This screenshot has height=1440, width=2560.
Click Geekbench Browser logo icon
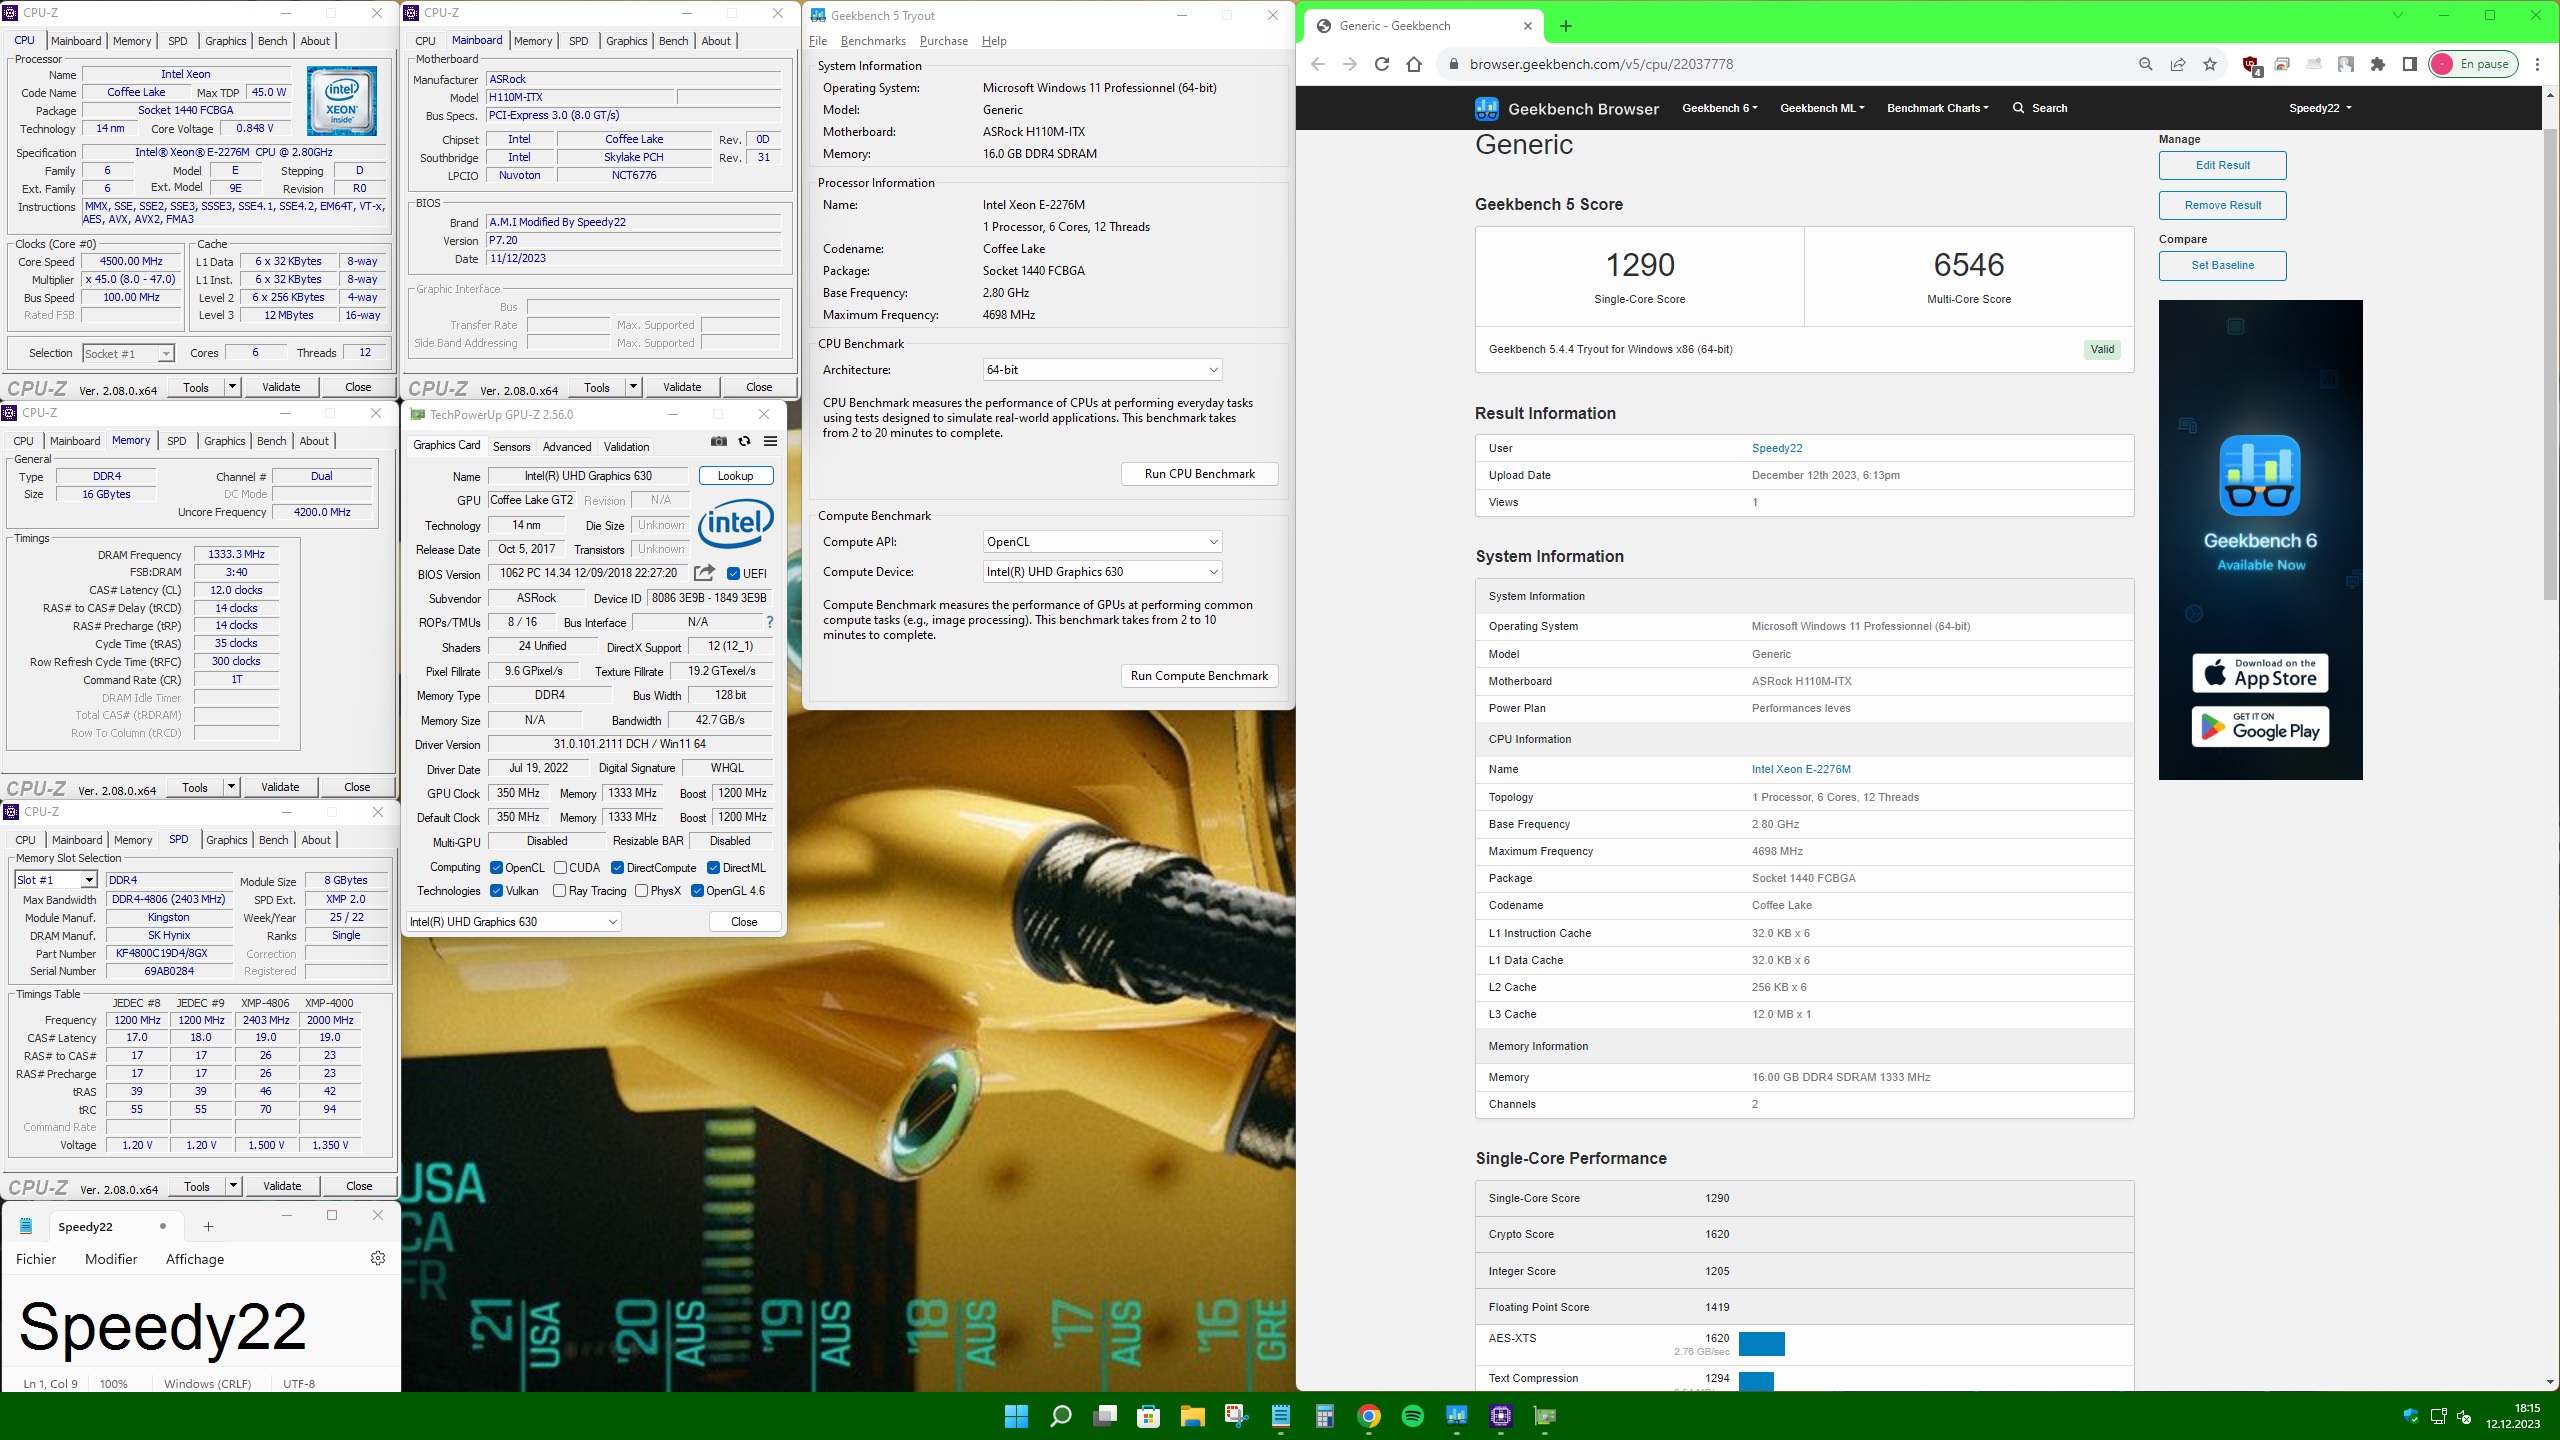point(1486,108)
